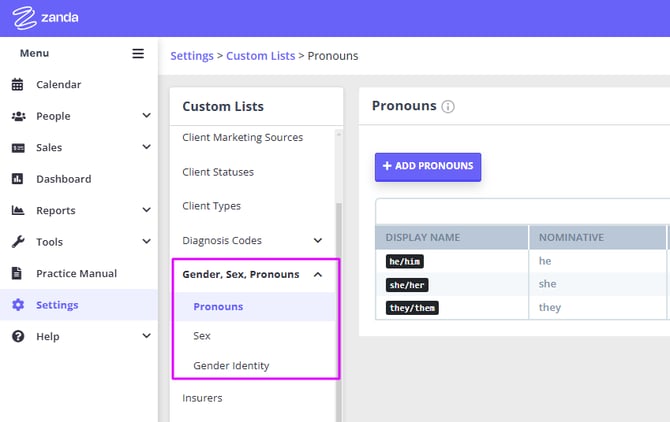Open Dashboard using its chart icon
Screen dimensions: 670x422
18,179
